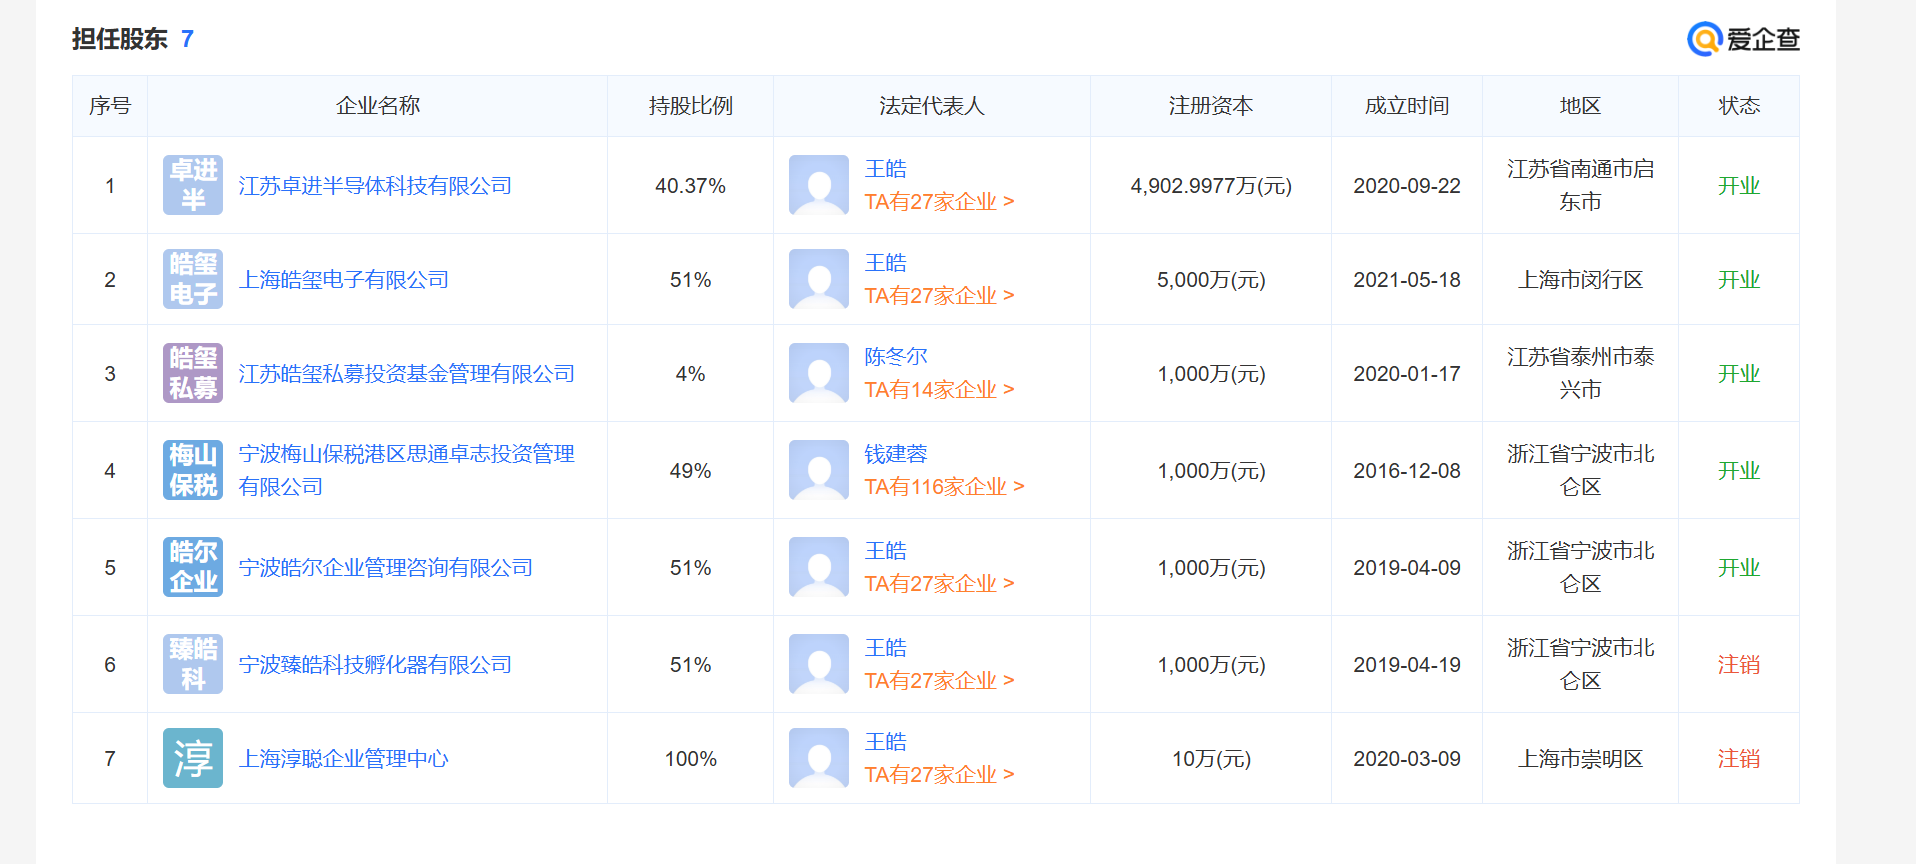1916x864 pixels.
Task: Click the 皓玺电子 company logo icon
Action: [193, 279]
